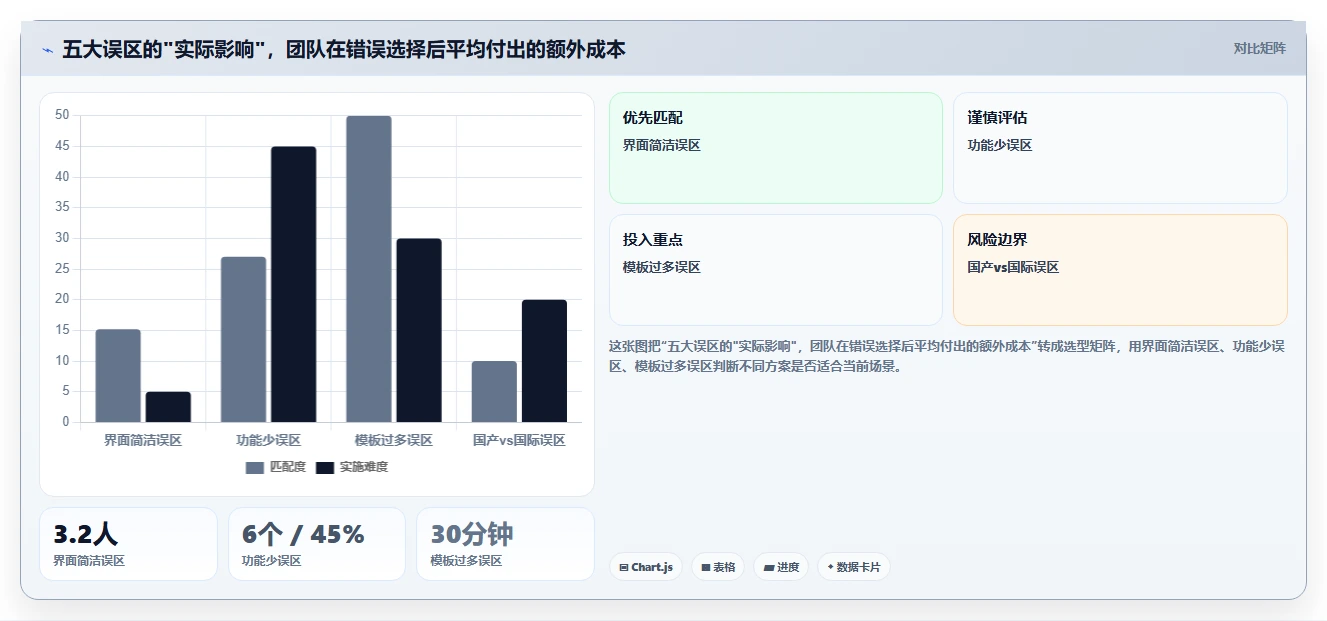Click the description paragraph below the matrix
1327x621 pixels.
tap(947, 356)
